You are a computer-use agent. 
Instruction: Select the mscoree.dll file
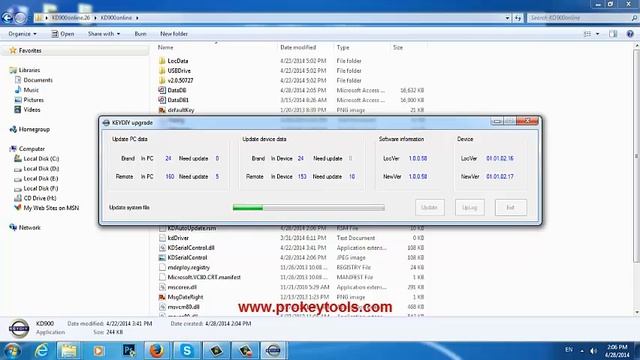[x=182, y=287]
